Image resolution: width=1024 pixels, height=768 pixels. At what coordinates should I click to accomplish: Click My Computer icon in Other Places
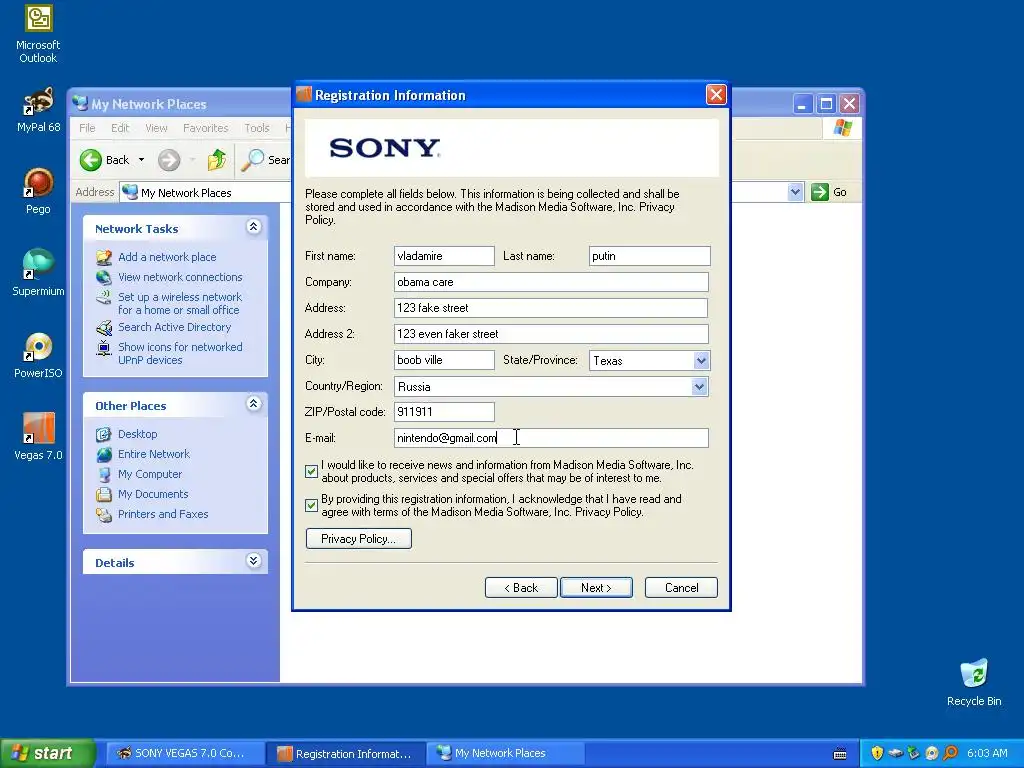click(104, 474)
